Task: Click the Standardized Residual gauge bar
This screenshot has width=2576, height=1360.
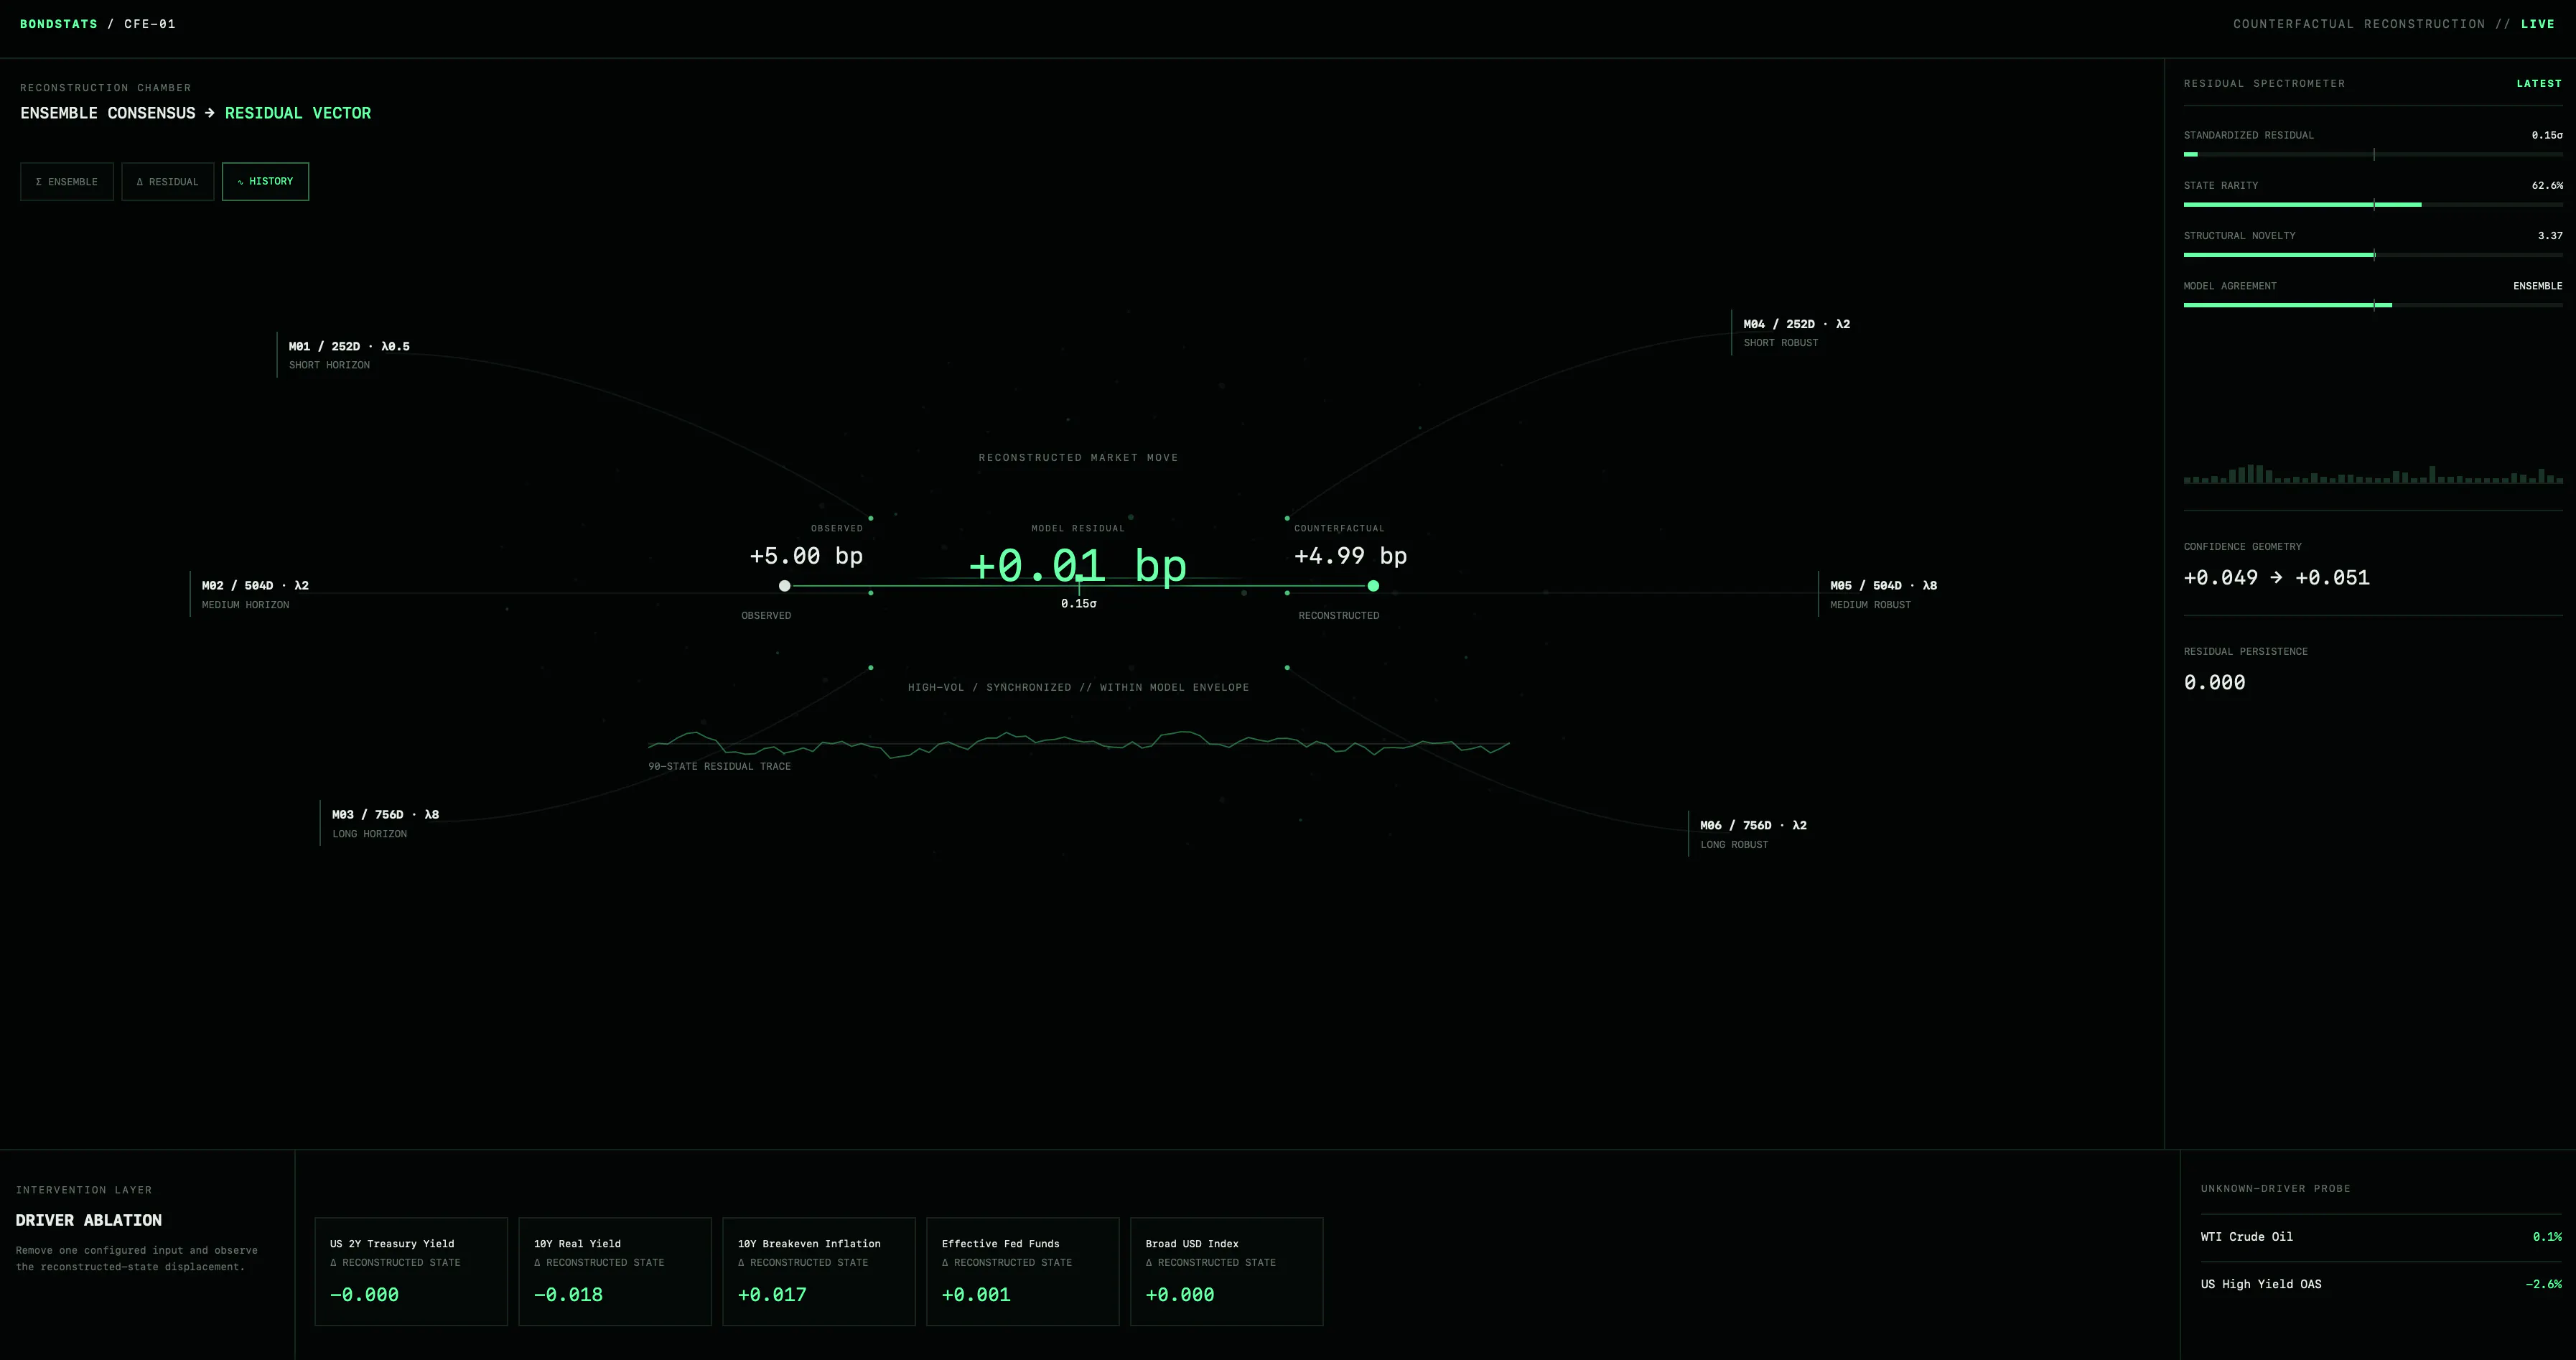Action: [2373, 154]
